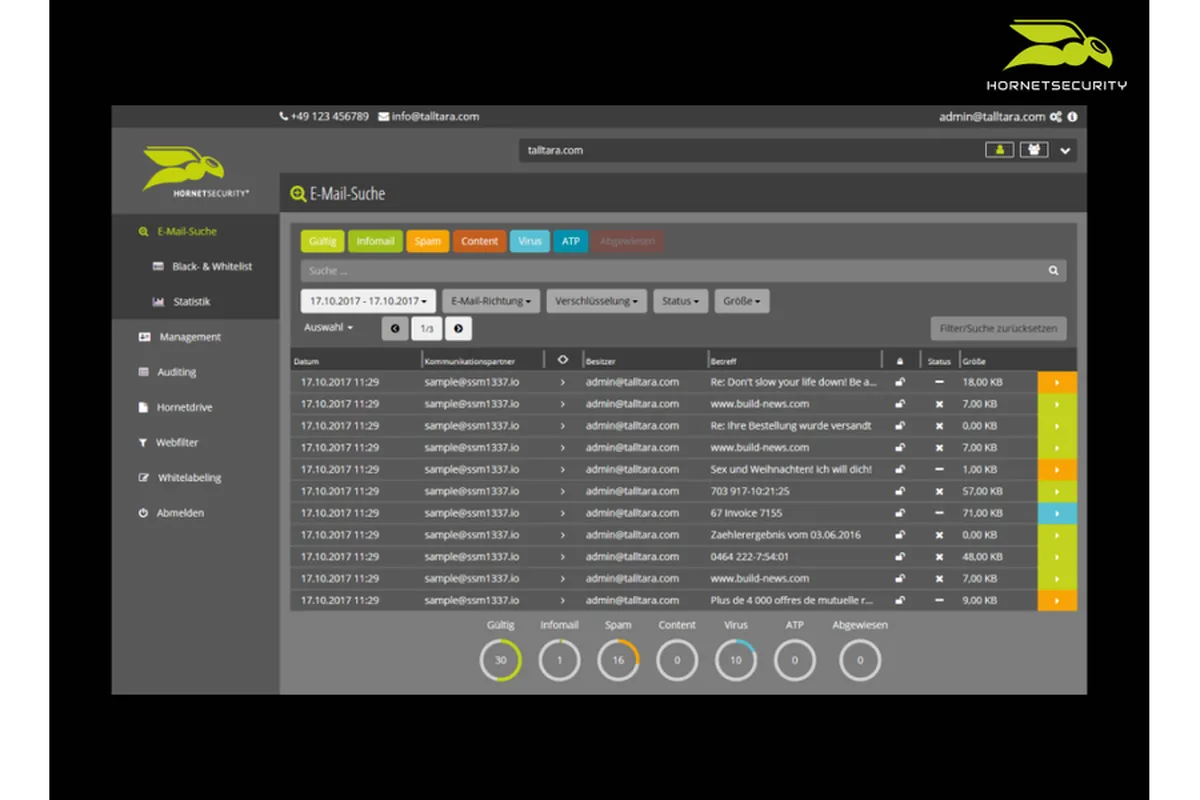The height and width of the screenshot is (800, 1200).
Task: Select Abmelden to log out
Action: tap(180, 513)
